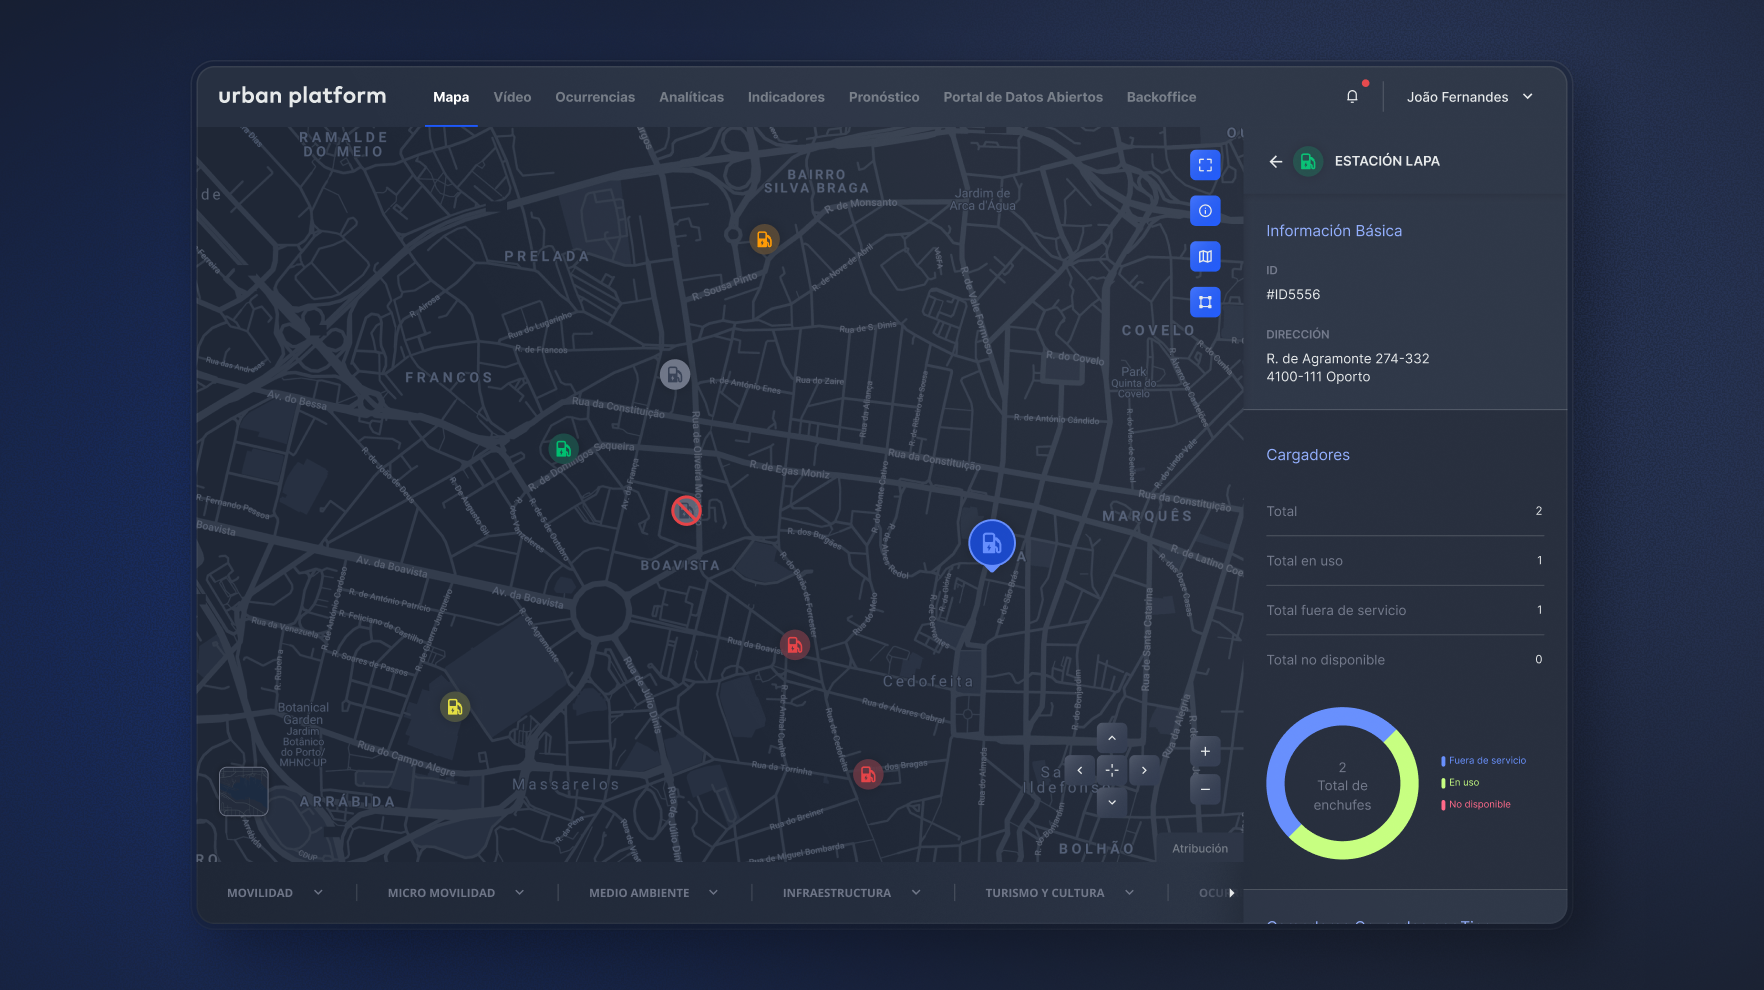Open the Ocurrencias tab

(x=595, y=97)
